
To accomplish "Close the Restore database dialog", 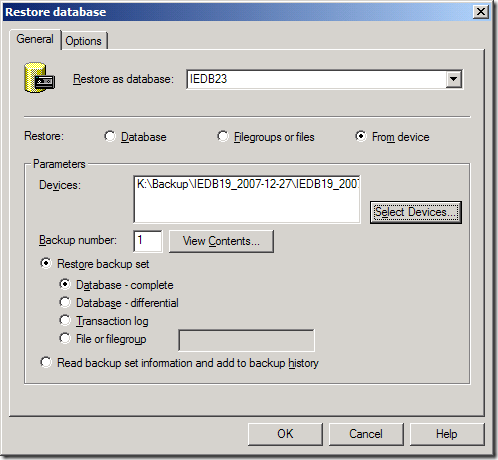I will coord(481,12).
